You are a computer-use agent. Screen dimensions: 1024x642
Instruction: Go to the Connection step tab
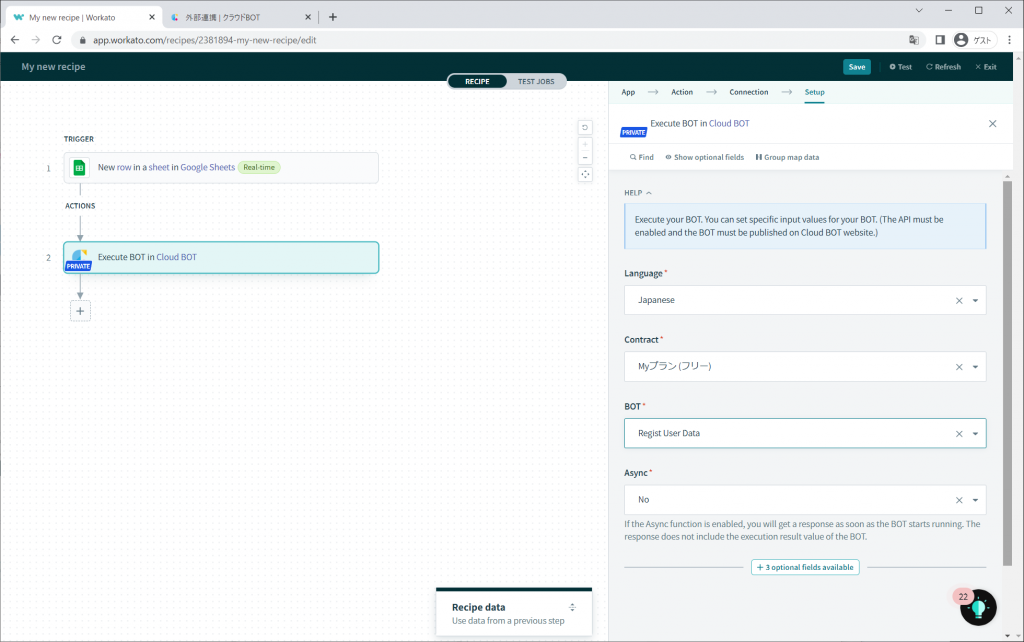coord(748,92)
